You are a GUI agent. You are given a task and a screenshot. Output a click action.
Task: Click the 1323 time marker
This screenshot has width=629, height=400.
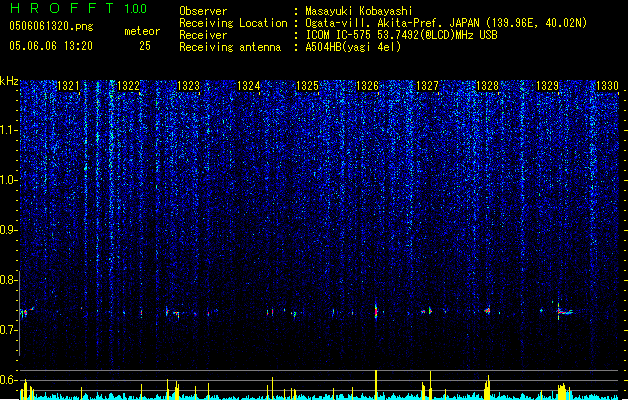point(189,86)
